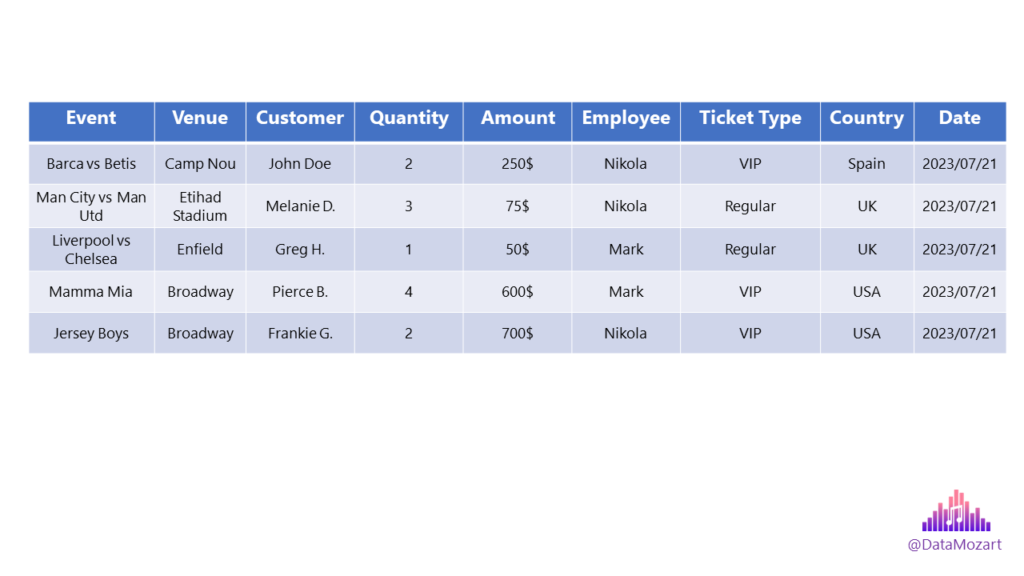Click the @DataMozart handle text
Viewport: 1024px width, 576px height.
954,545
